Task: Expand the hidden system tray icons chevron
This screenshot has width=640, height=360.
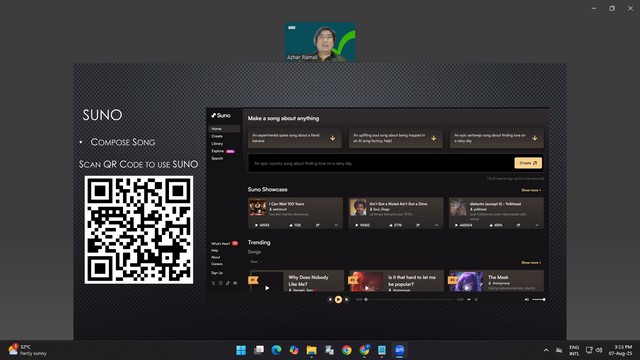Action: [x=546, y=350]
